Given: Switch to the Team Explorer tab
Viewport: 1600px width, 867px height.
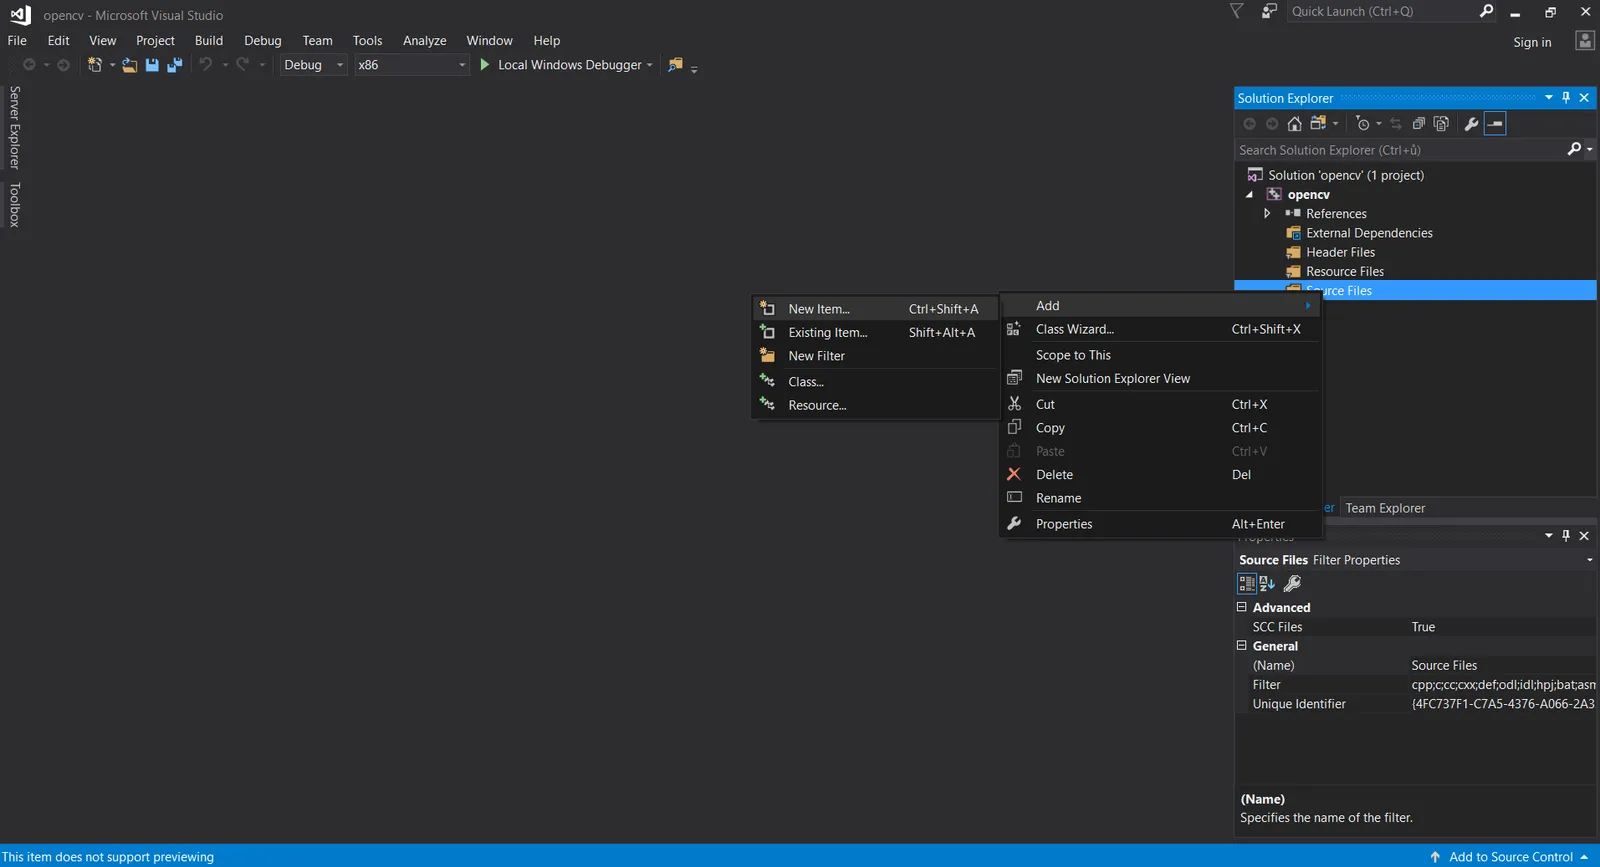Looking at the screenshot, I should (1385, 508).
